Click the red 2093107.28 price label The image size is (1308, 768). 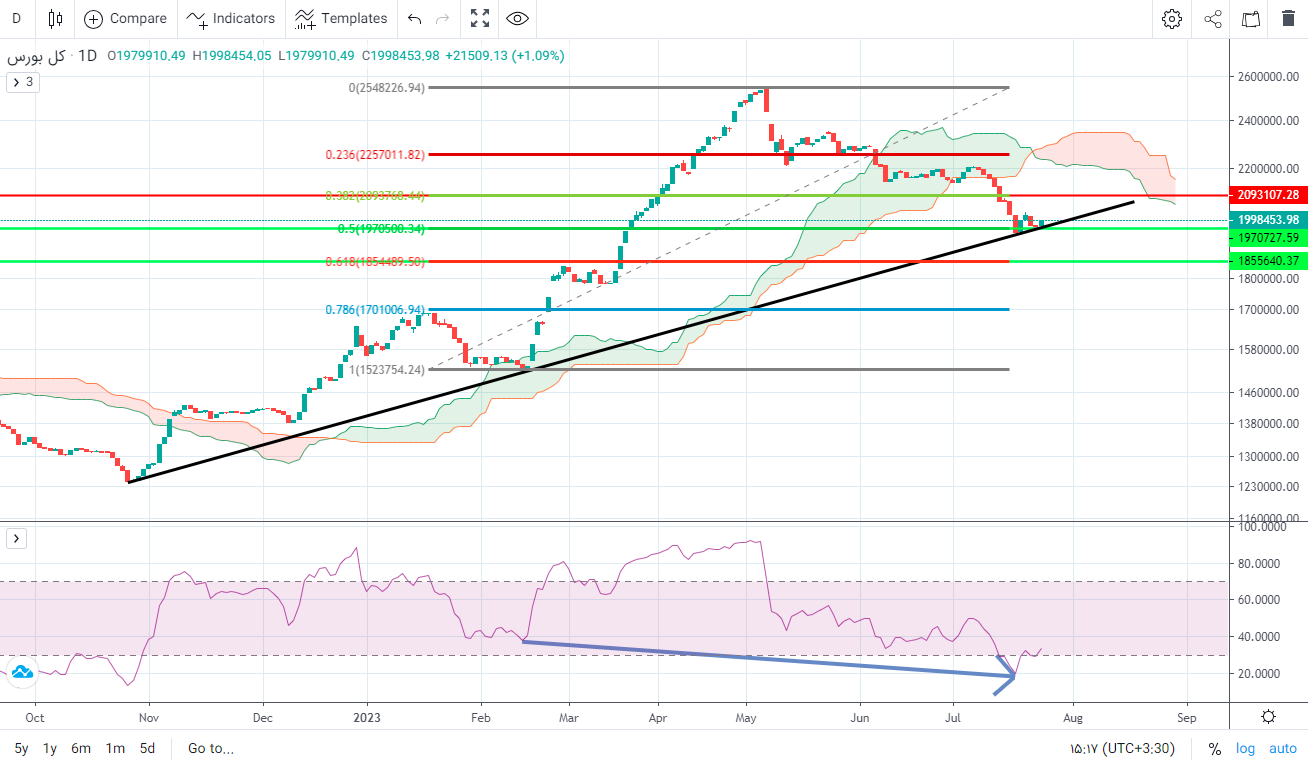1267,195
